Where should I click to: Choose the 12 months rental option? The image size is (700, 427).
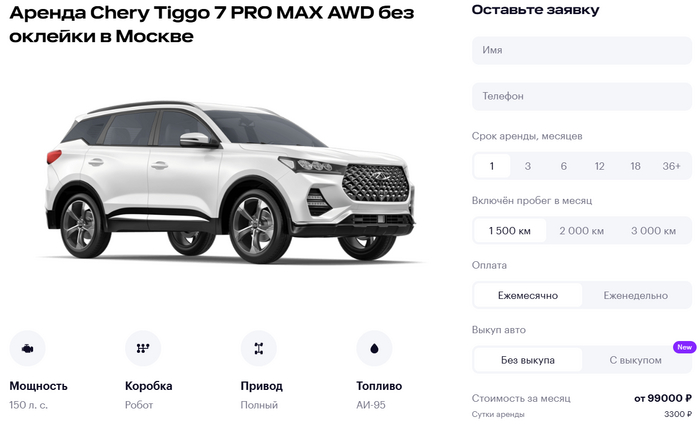pyautogui.click(x=600, y=166)
